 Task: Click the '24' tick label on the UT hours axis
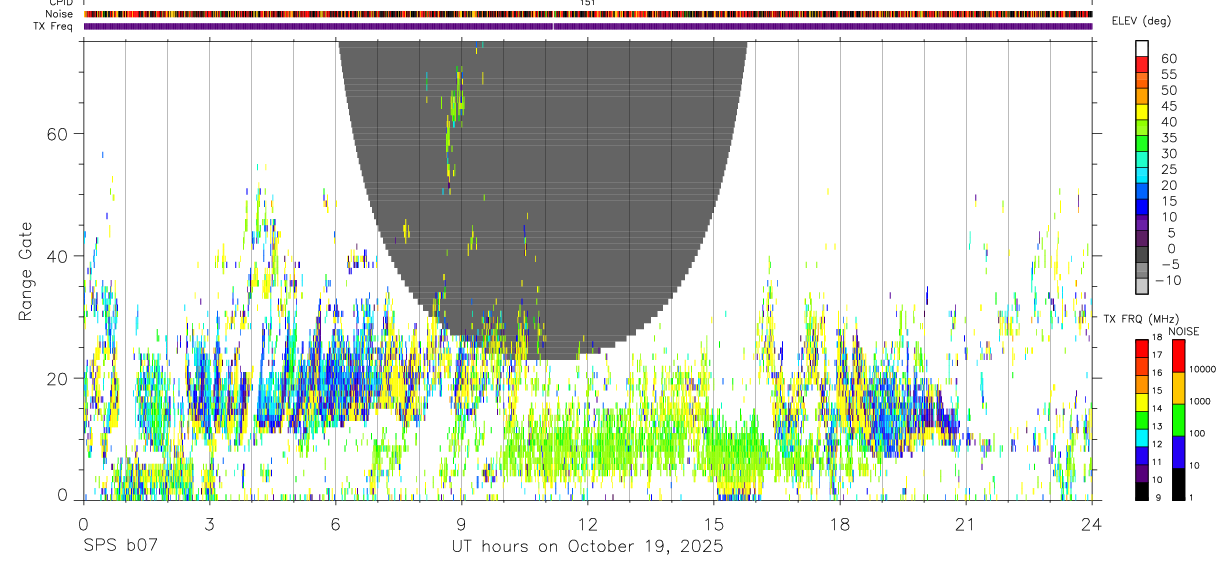[1091, 524]
